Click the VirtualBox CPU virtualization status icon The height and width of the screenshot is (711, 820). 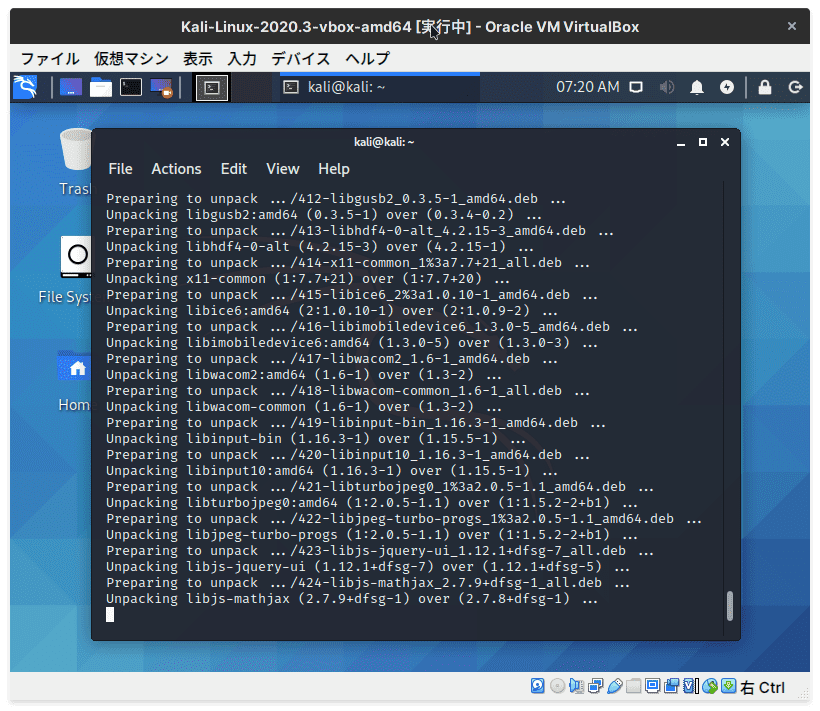pos(690,686)
